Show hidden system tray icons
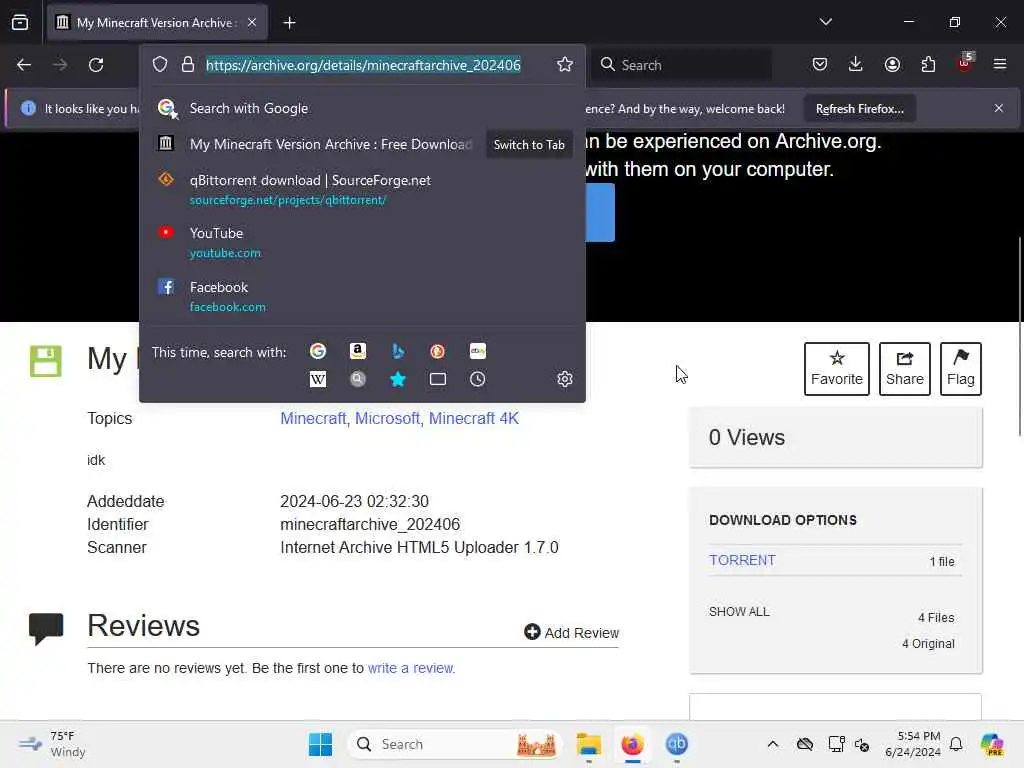 [x=773, y=744]
